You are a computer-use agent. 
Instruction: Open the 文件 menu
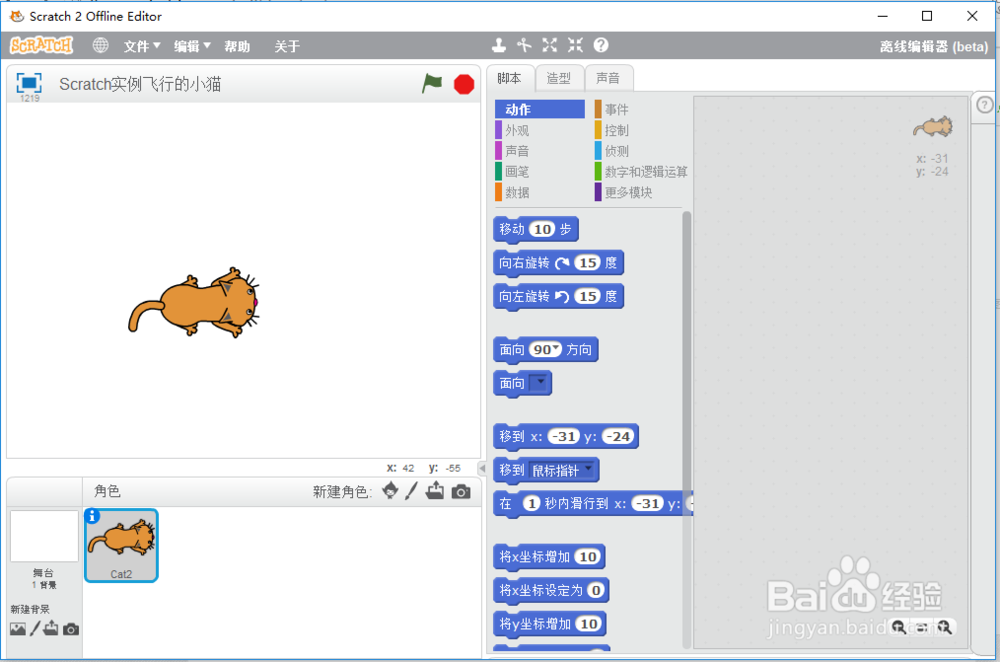coord(142,46)
